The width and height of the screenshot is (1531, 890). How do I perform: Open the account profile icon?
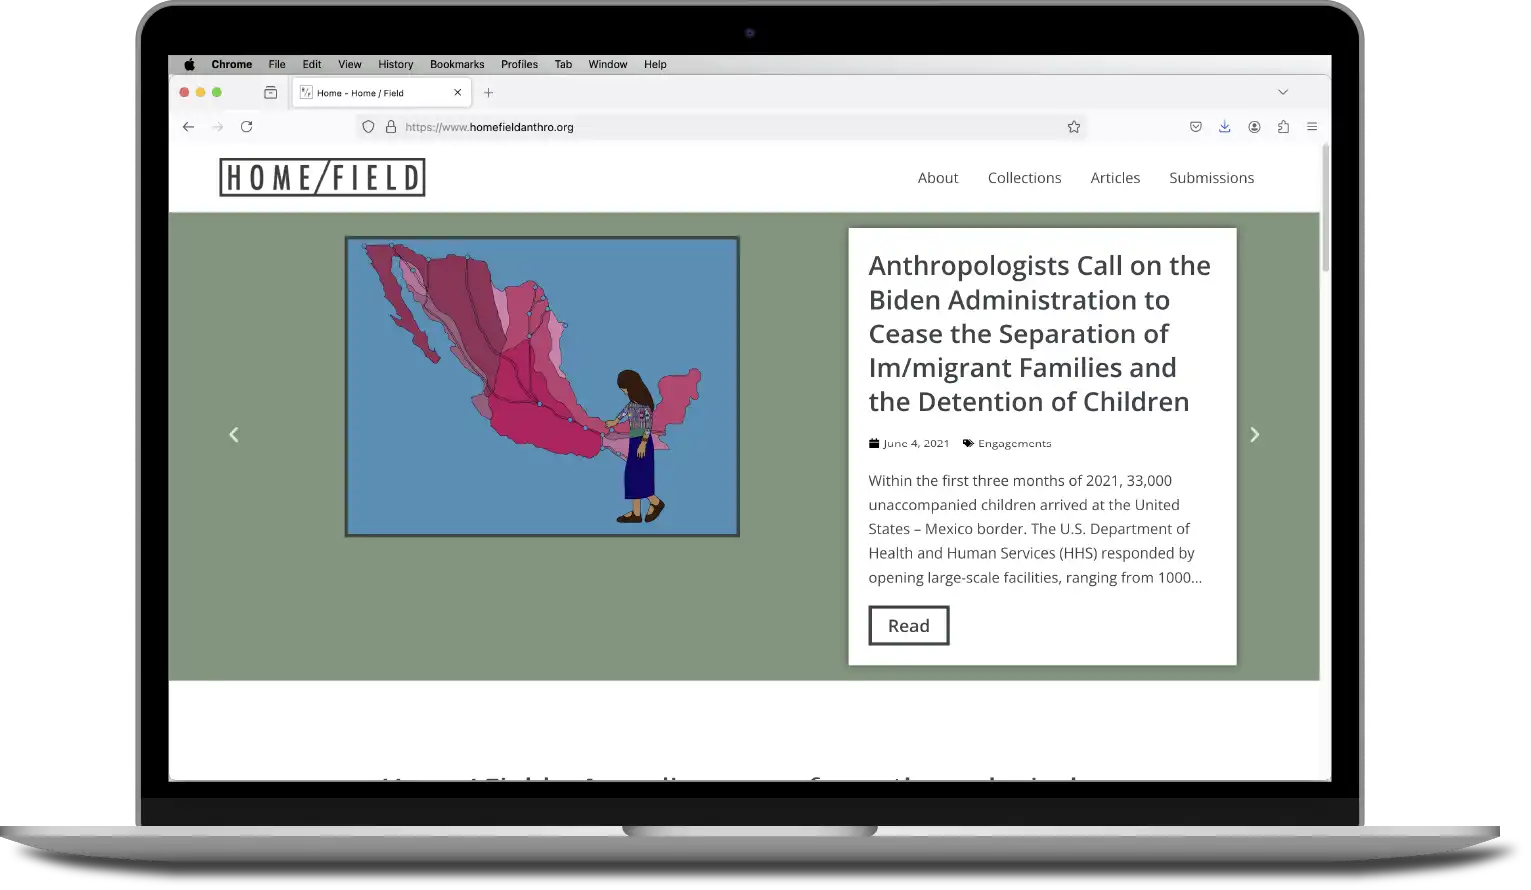tap(1254, 127)
